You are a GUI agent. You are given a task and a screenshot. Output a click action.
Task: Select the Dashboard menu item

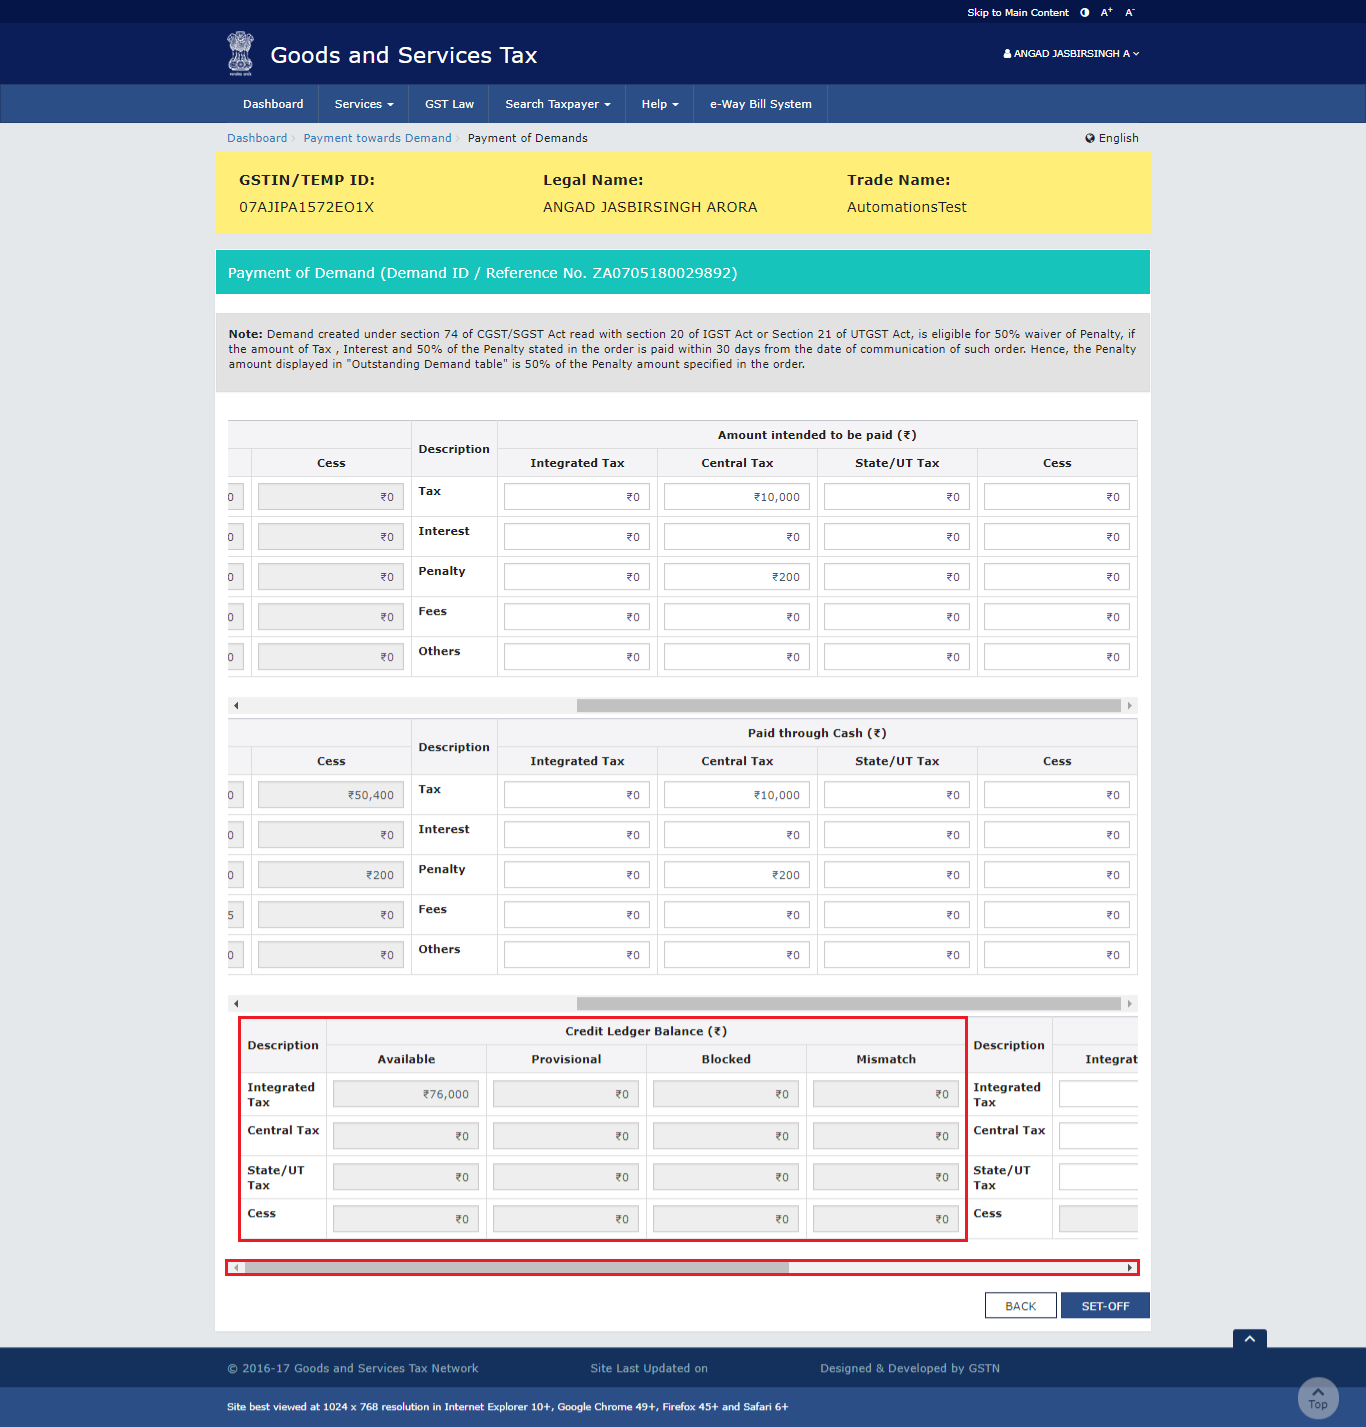point(272,103)
